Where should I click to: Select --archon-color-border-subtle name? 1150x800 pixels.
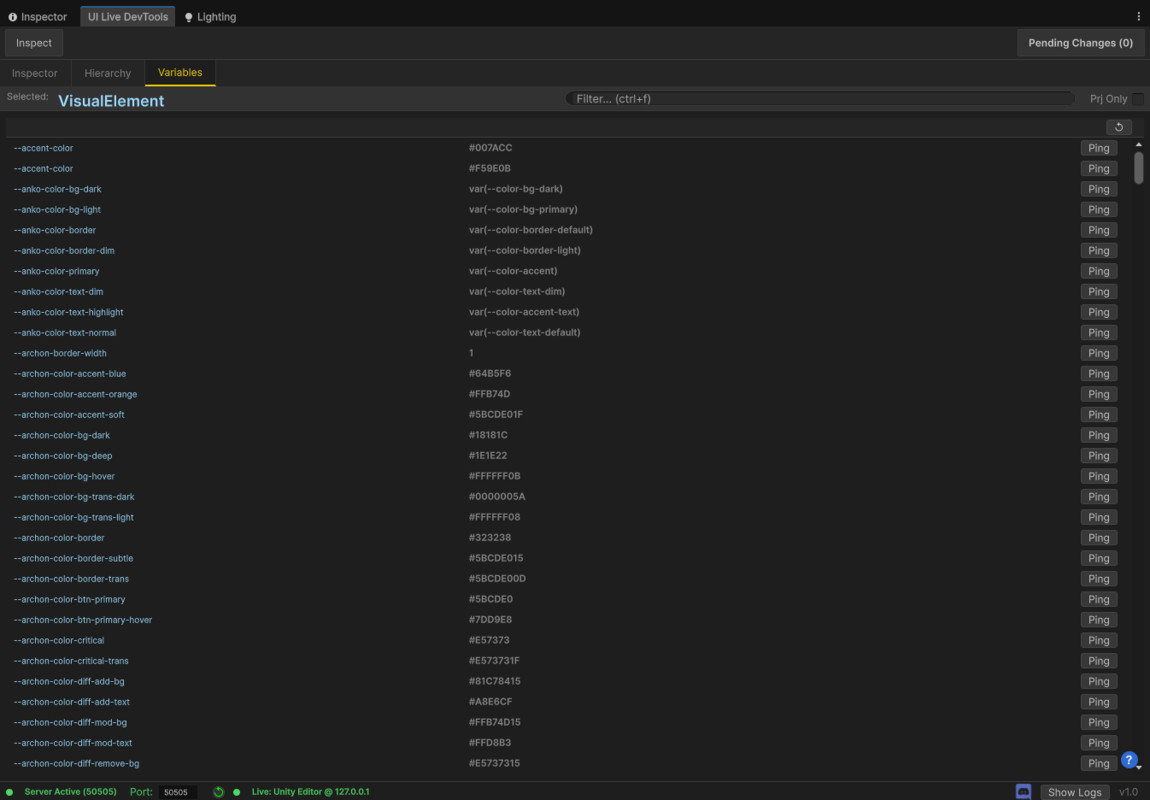73,558
